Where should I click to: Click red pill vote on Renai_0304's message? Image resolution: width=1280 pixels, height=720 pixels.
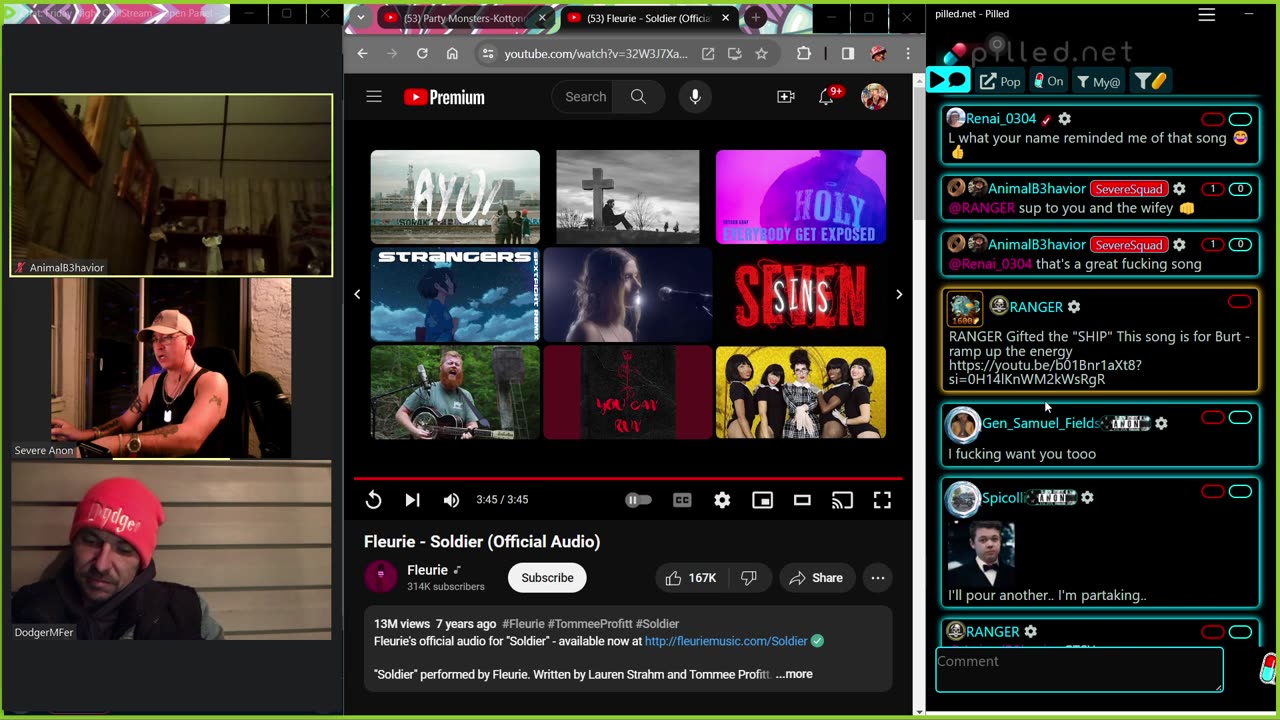(x=1213, y=119)
